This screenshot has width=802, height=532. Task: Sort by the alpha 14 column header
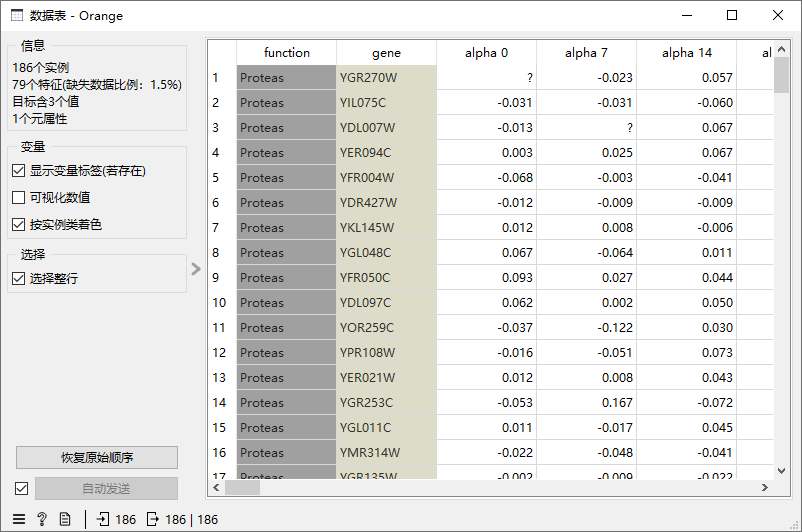pos(686,53)
